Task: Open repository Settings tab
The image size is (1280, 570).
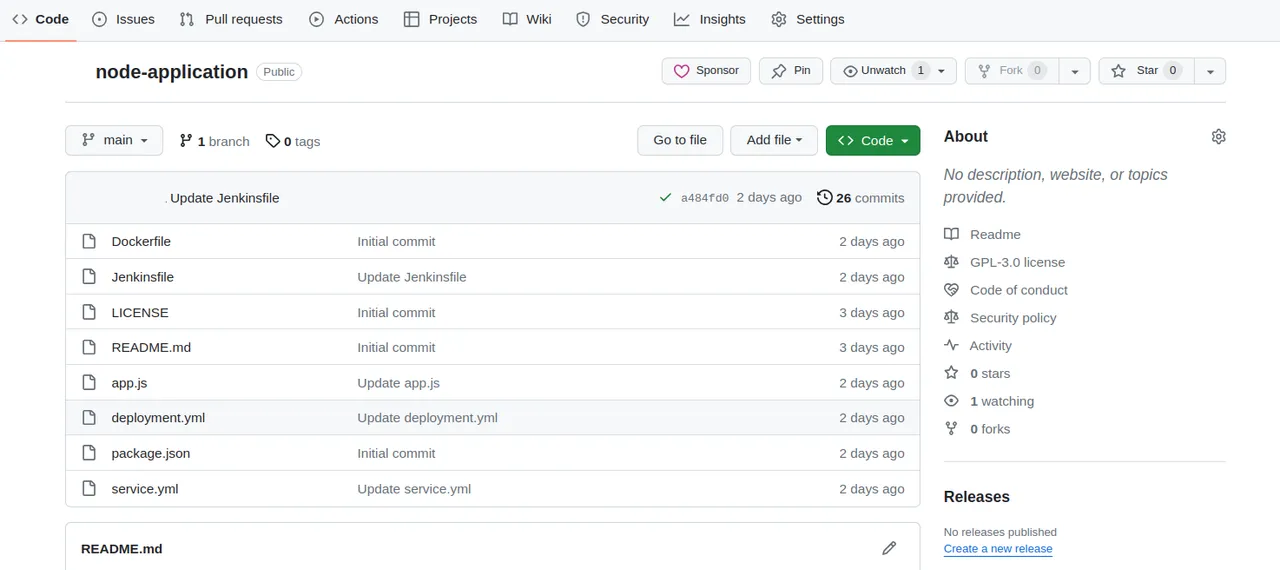Action: pos(808,19)
